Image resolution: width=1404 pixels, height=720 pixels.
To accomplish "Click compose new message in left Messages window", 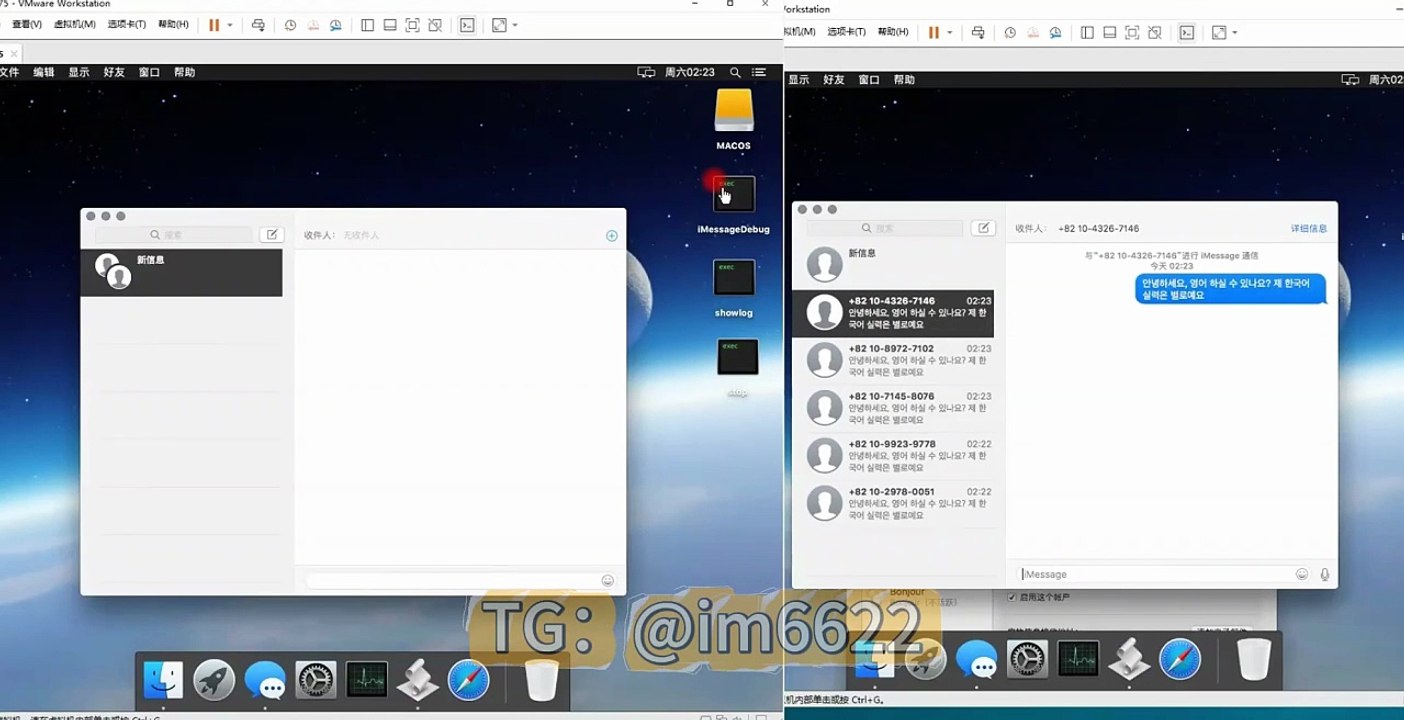I will 271,235.
